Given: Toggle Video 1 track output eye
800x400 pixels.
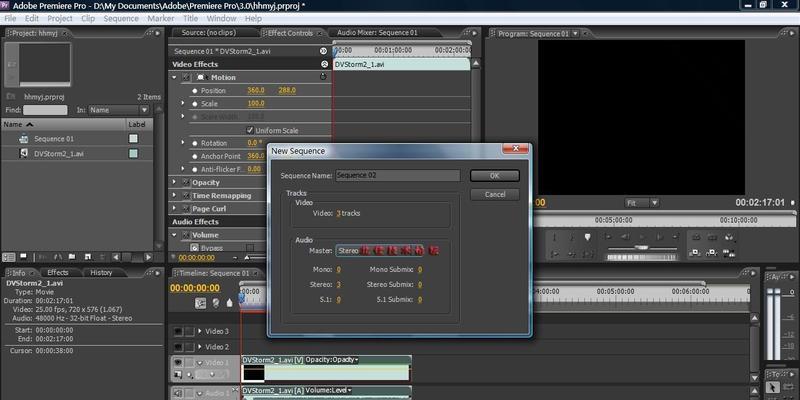Looking at the screenshot, I should 179,363.
